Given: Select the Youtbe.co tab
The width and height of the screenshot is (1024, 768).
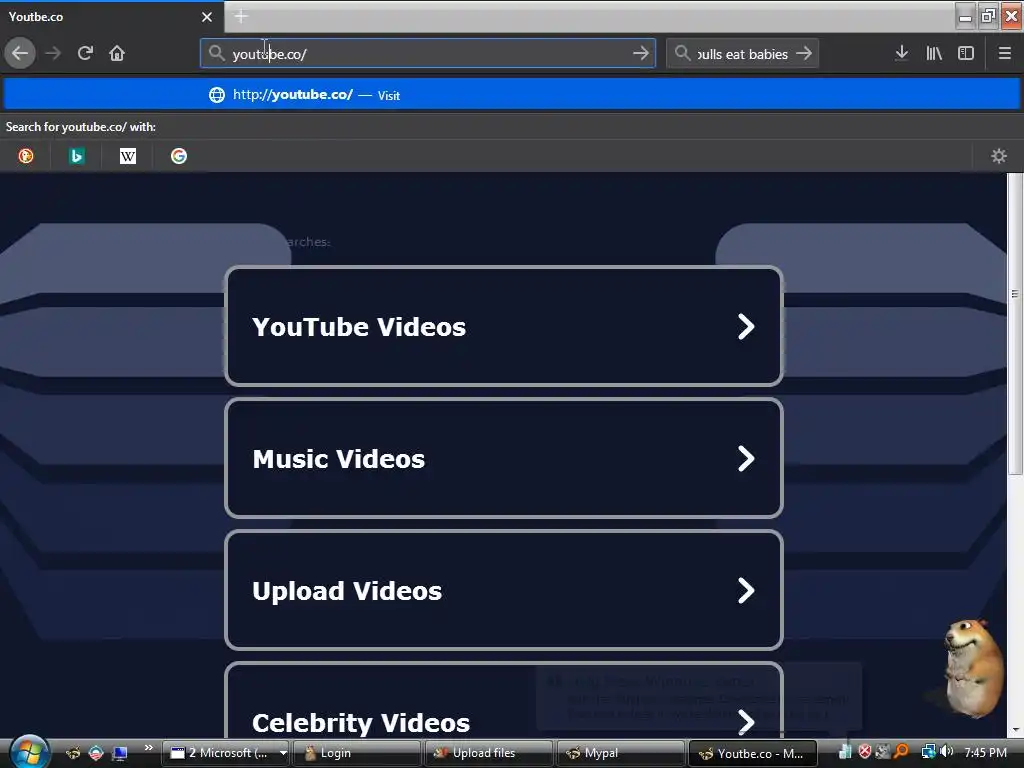Looking at the screenshot, I should pos(112,17).
